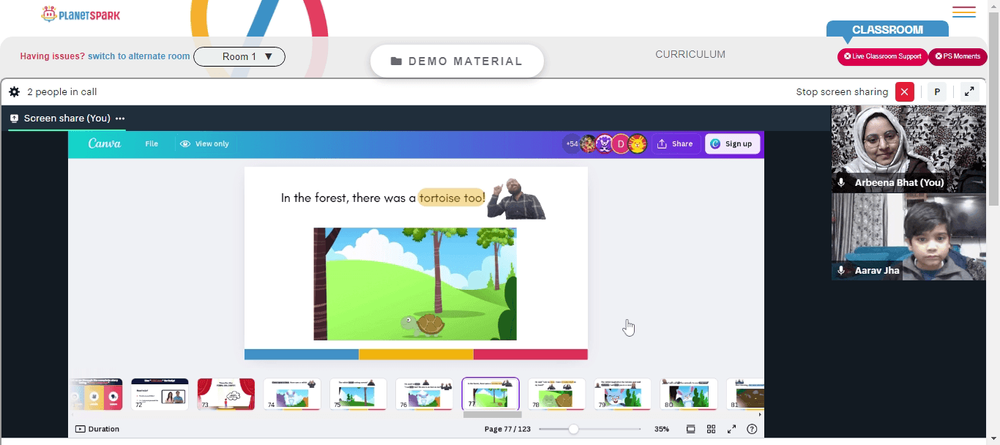The image size is (1000, 445).
Task: Click Canva Share button
Action: (x=675, y=144)
